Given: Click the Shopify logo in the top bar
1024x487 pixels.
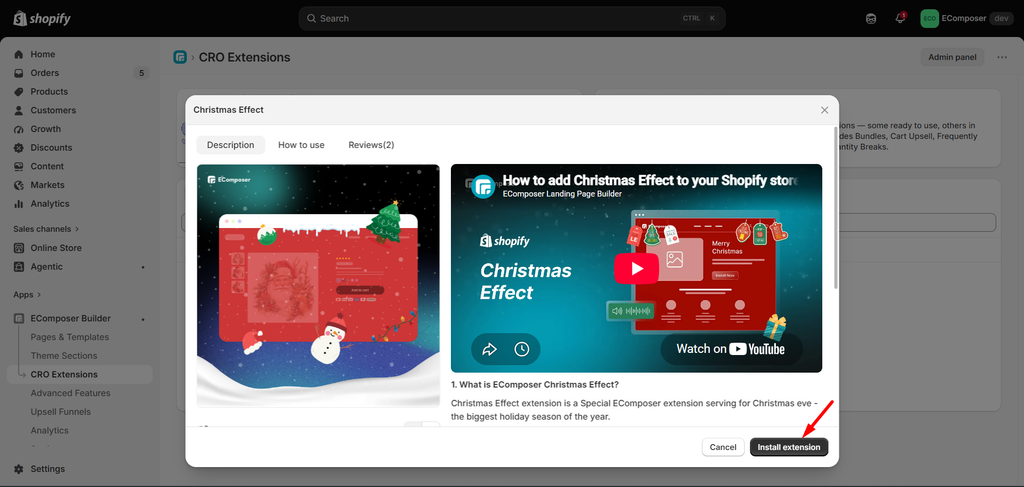Looking at the screenshot, I should pyautogui.click(x=42, y=18).
